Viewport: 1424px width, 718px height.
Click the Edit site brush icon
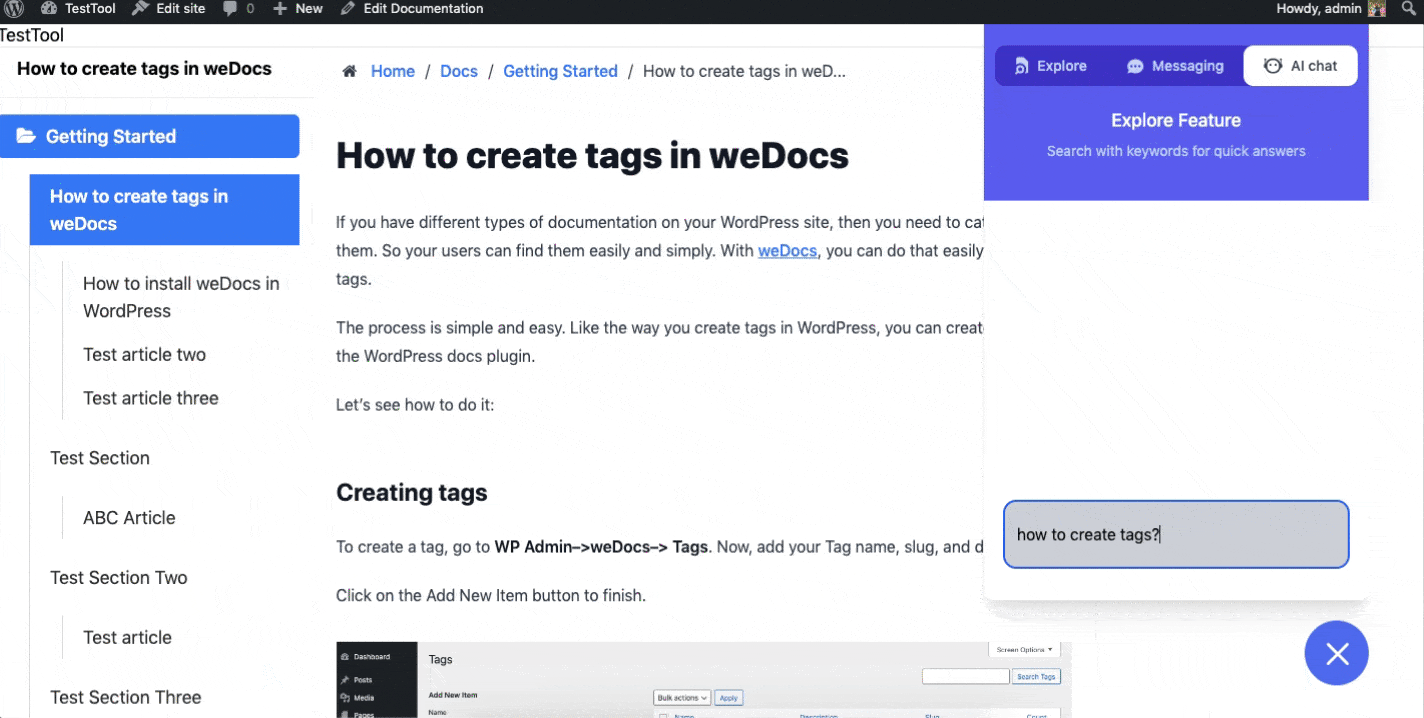tap(141, 9)
